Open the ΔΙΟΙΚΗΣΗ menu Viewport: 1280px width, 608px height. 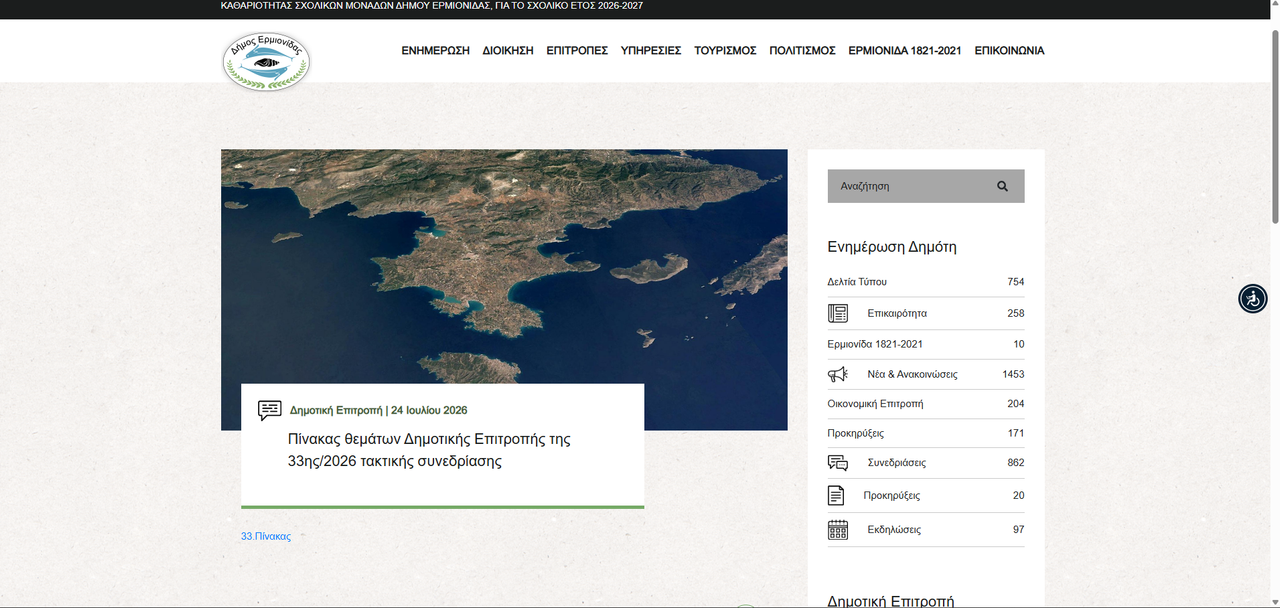508,50
